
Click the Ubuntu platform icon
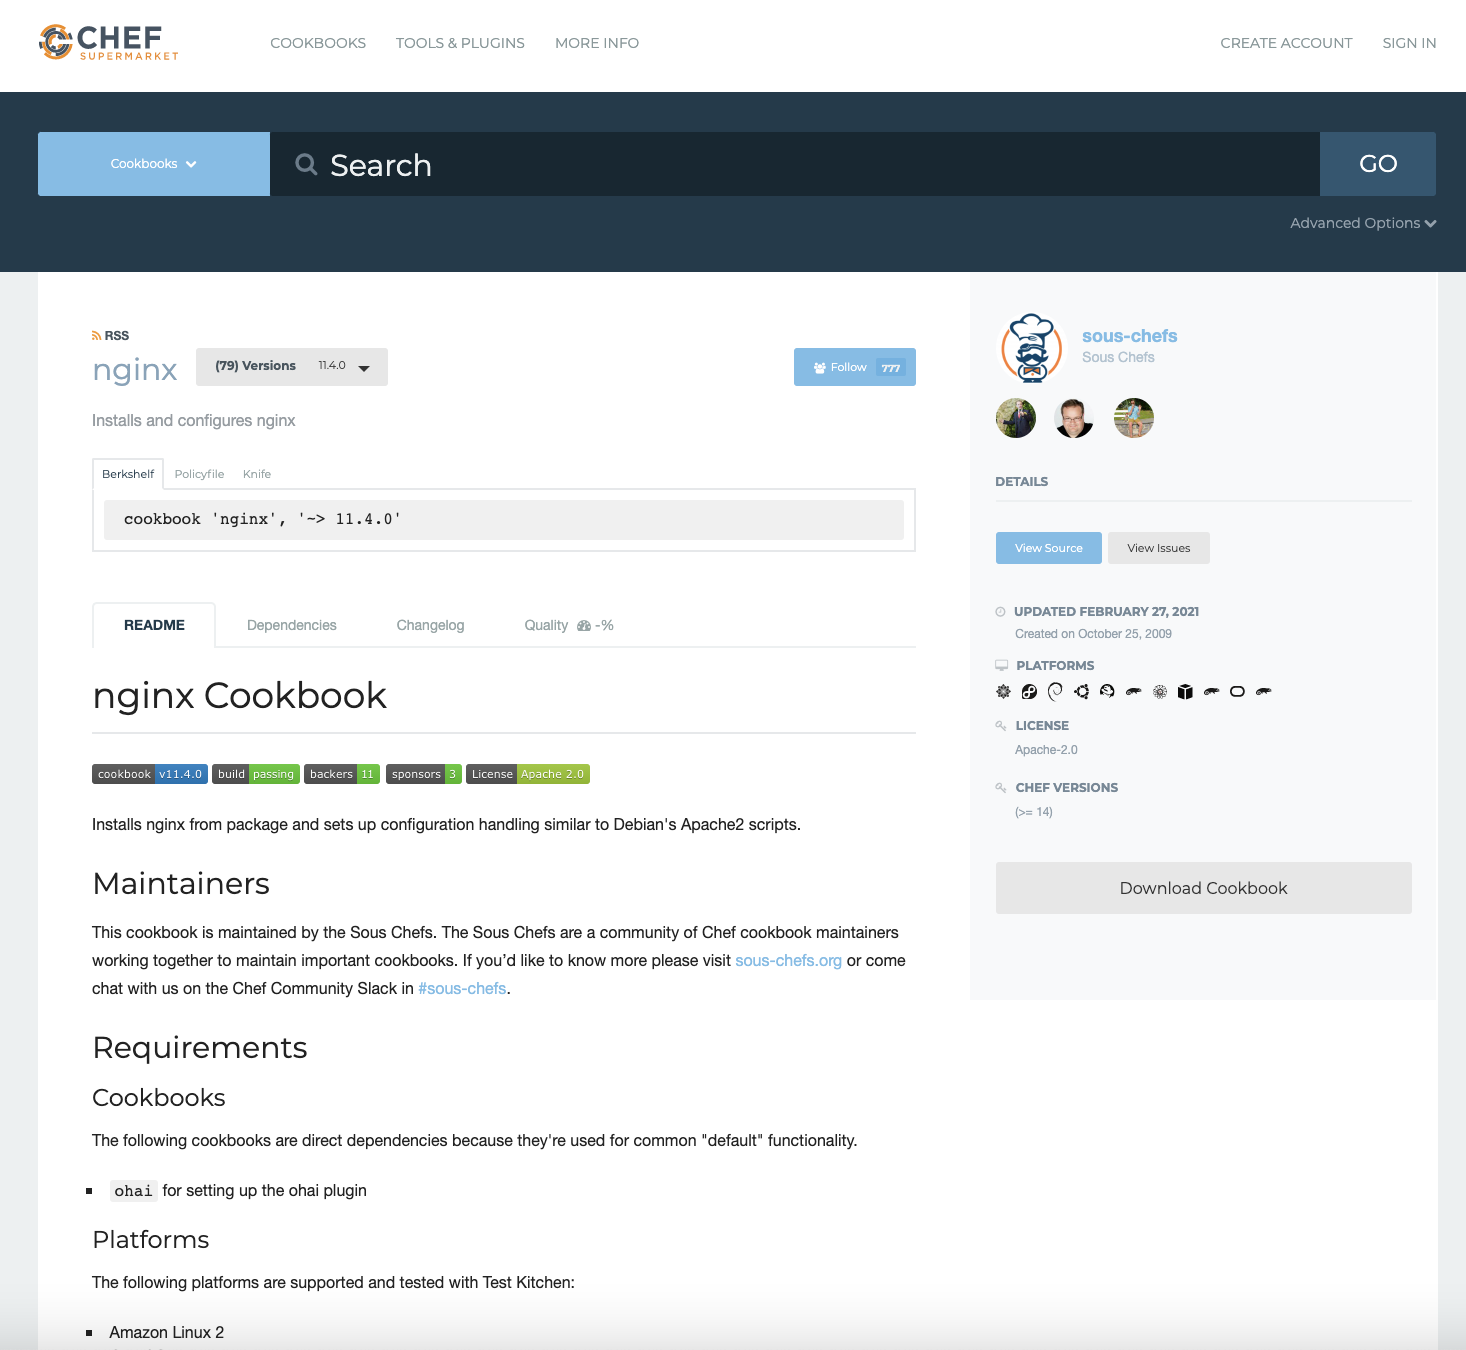(1082, 691)
